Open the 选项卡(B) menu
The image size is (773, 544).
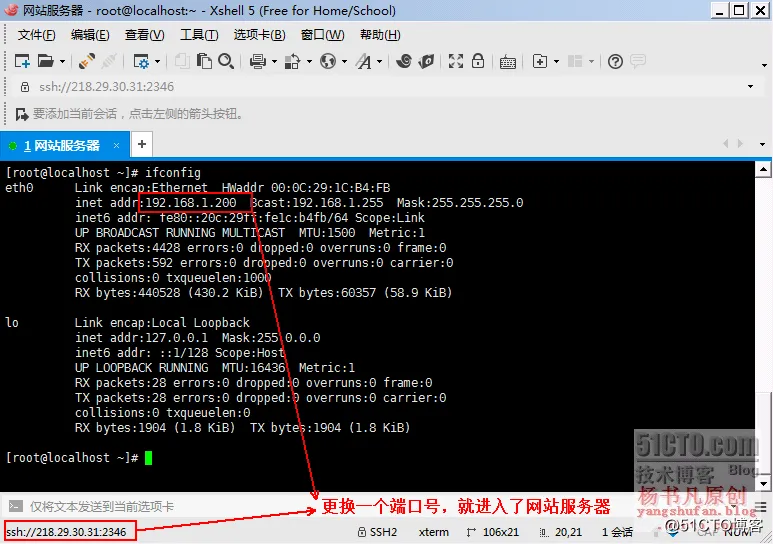coord(259,35)
